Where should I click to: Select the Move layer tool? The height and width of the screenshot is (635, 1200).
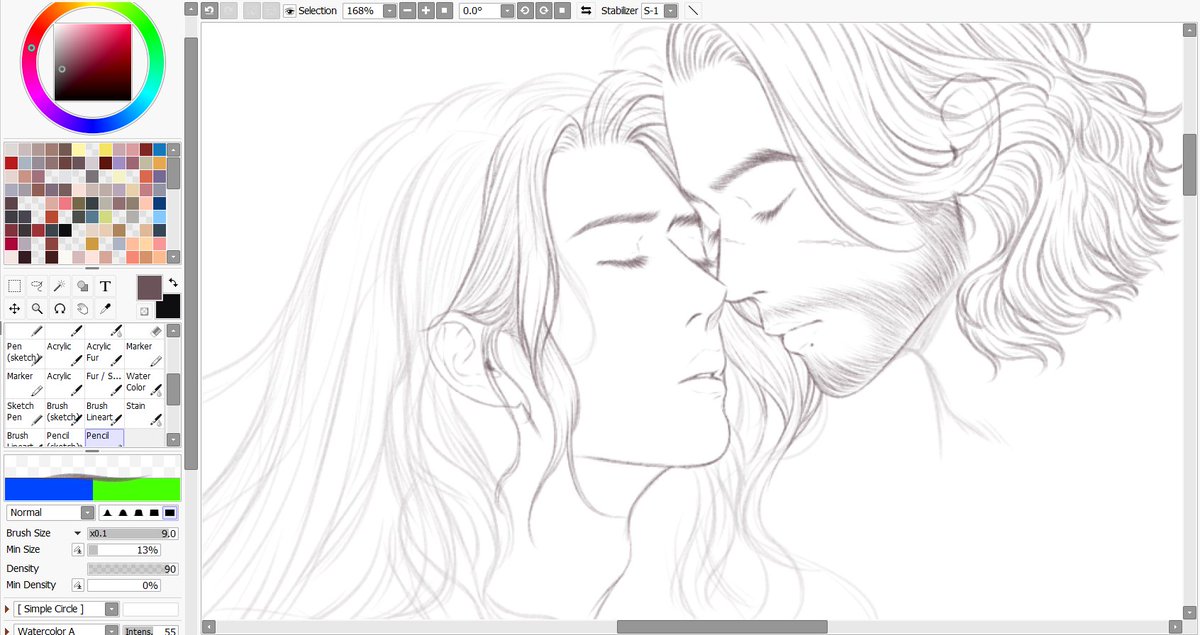(x=15, y=309)
